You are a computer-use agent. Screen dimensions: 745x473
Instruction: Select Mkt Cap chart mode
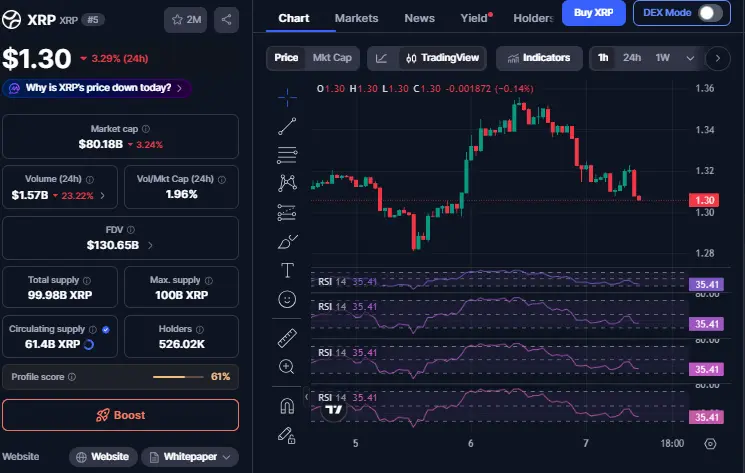[x=332, y=58]
